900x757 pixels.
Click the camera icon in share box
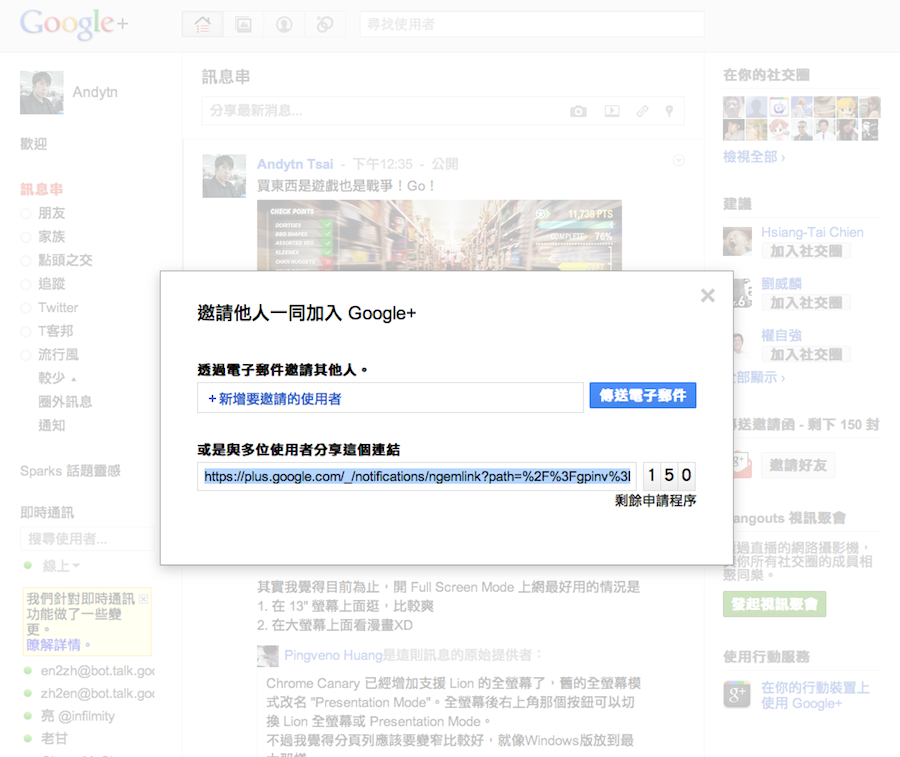click(x=578, y=111)
